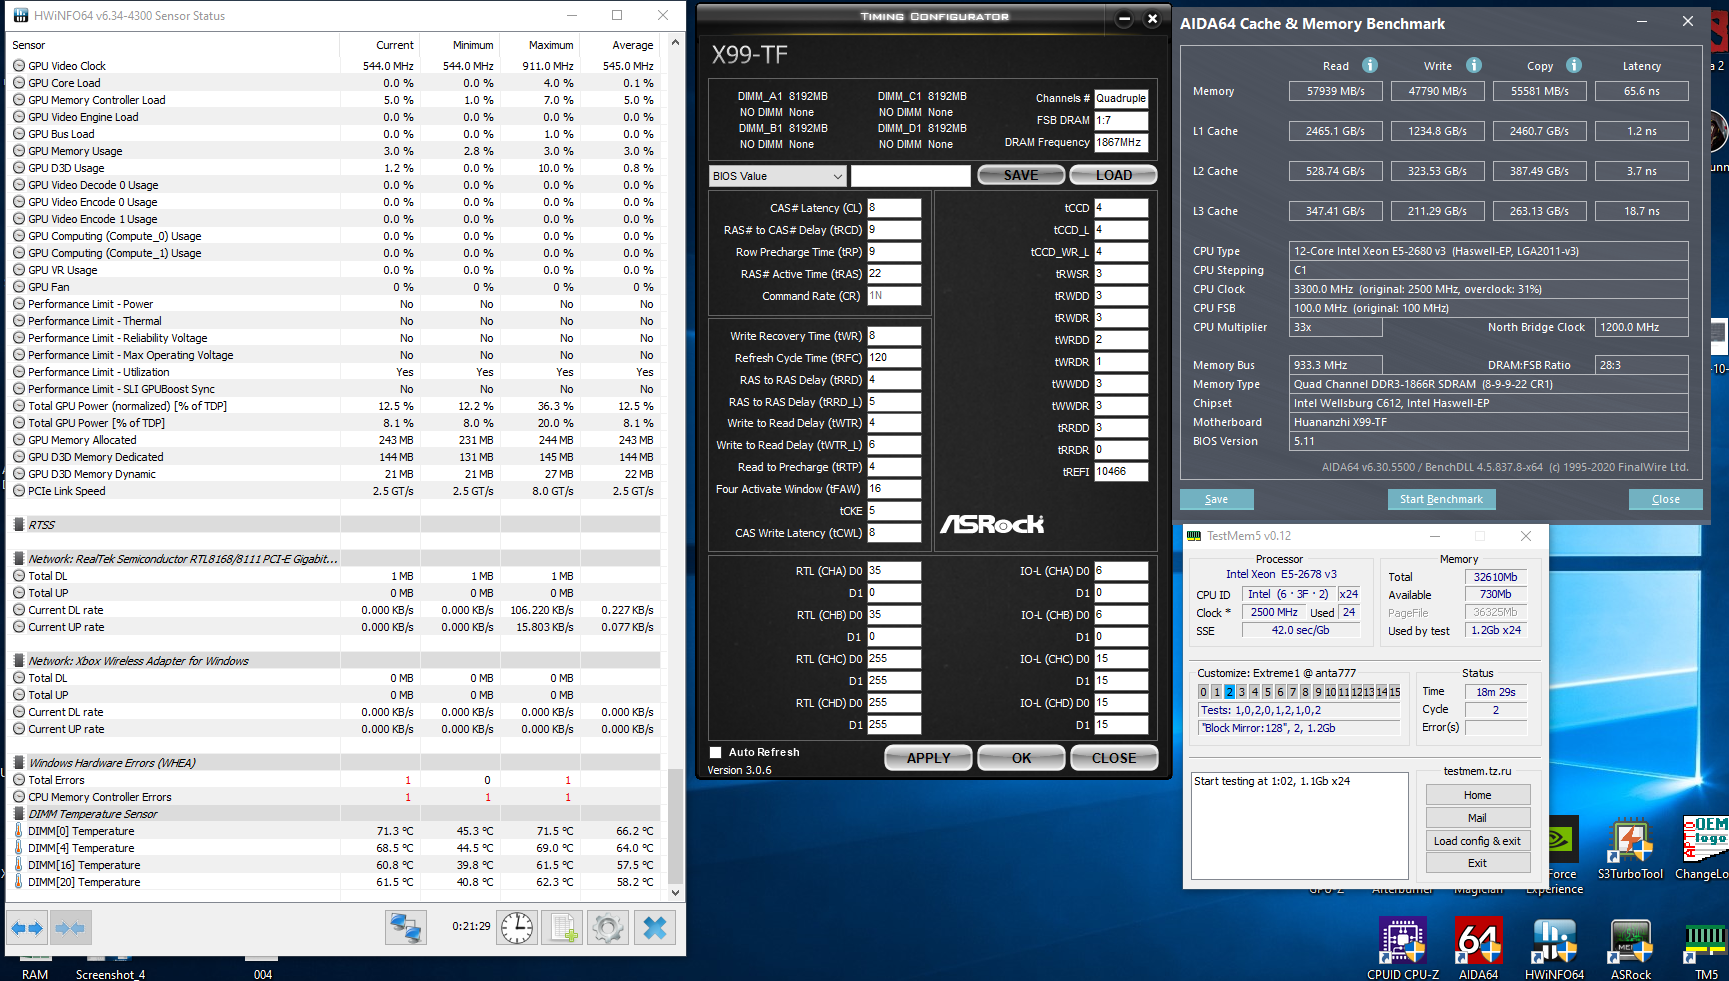Click LOAD in Timing Configurator
This screenshot has width=1729, height=981.
(1113, 175)
